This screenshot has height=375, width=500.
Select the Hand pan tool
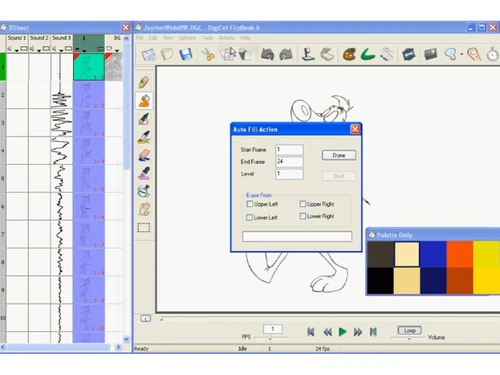click(144, 210)
